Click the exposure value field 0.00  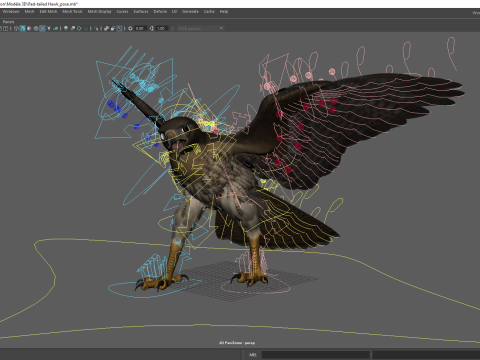(x=140, y=28)
